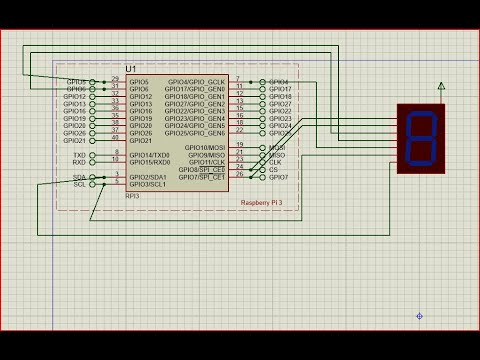Click the blue origin marker crosshair

click(x=420, y=316)
